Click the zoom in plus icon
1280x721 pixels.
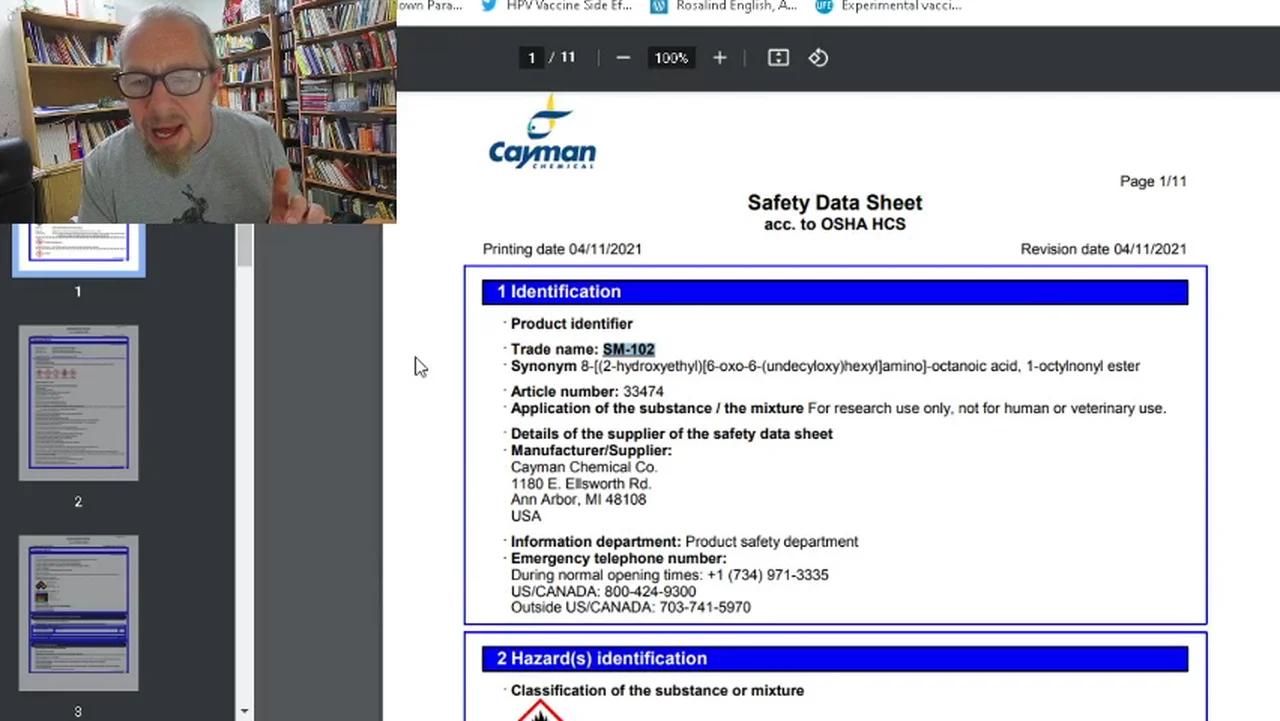pyautogui.click(x=719, y=58)
